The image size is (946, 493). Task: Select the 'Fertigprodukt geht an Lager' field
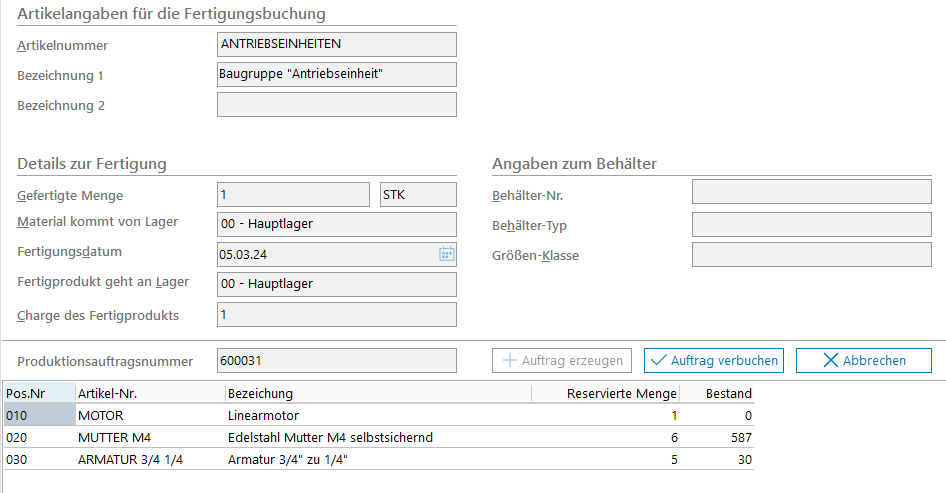(336, 284)
